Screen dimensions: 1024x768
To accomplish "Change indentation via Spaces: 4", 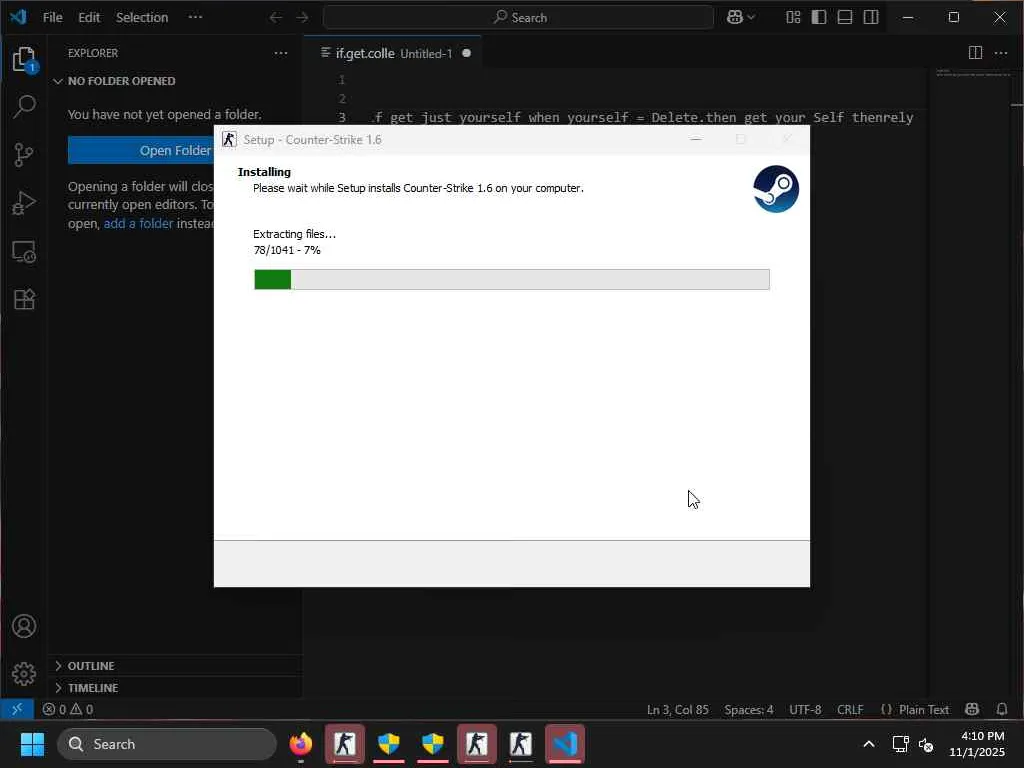I will 748,709.
